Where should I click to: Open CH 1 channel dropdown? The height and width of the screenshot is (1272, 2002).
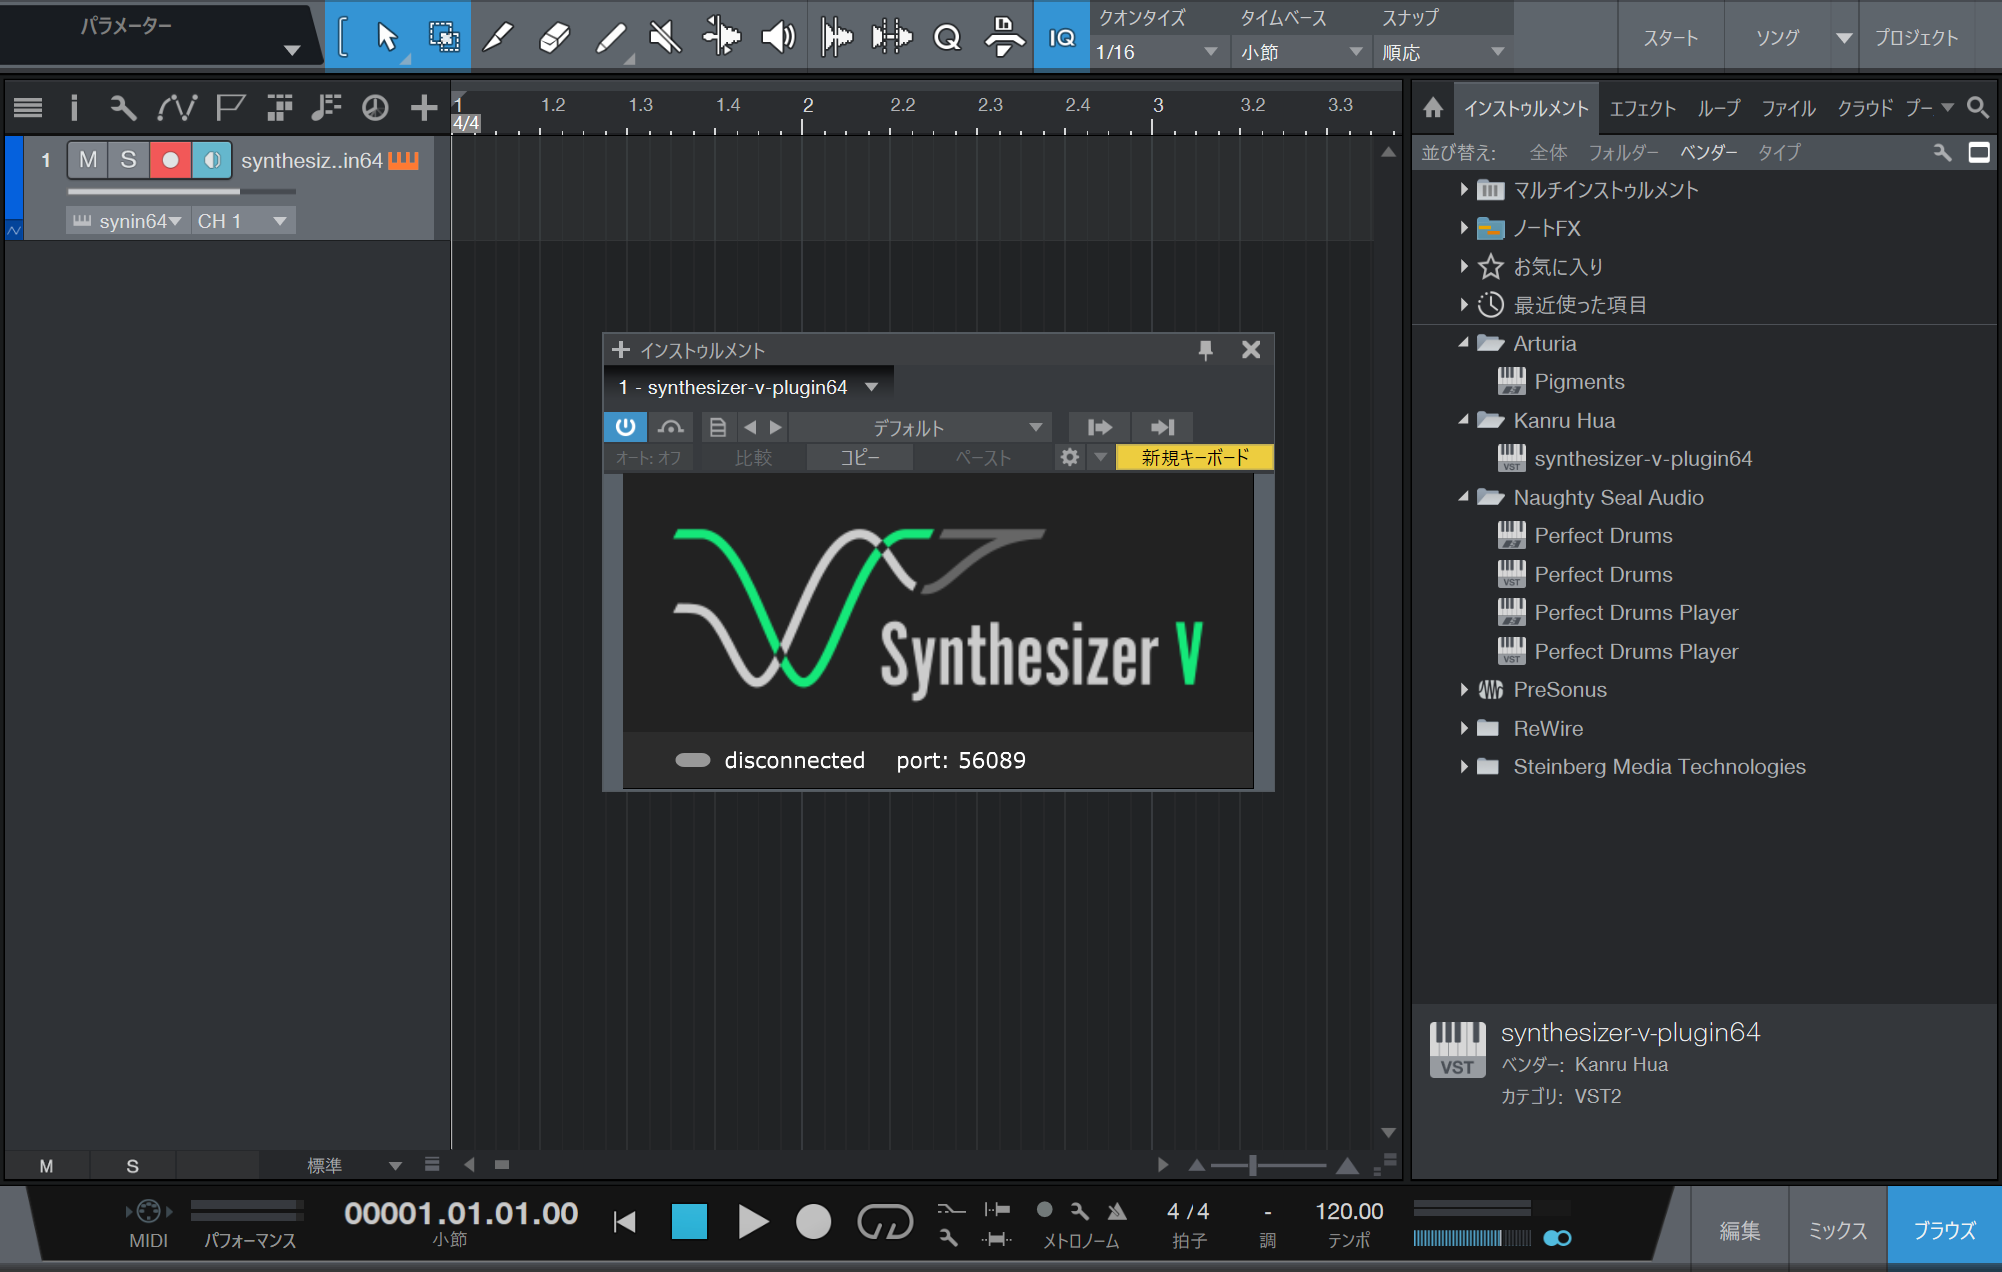click(x=242, y=221)
